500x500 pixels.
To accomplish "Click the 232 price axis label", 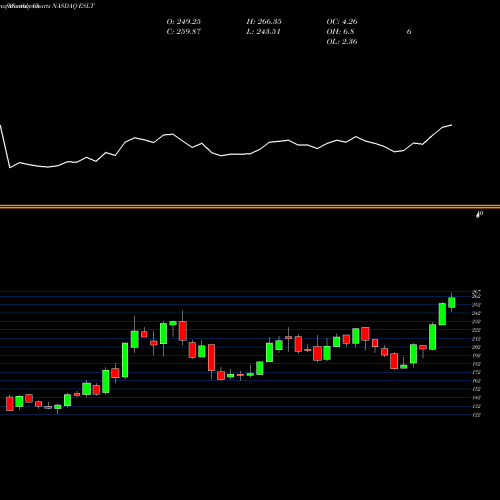I will point(476,322).
